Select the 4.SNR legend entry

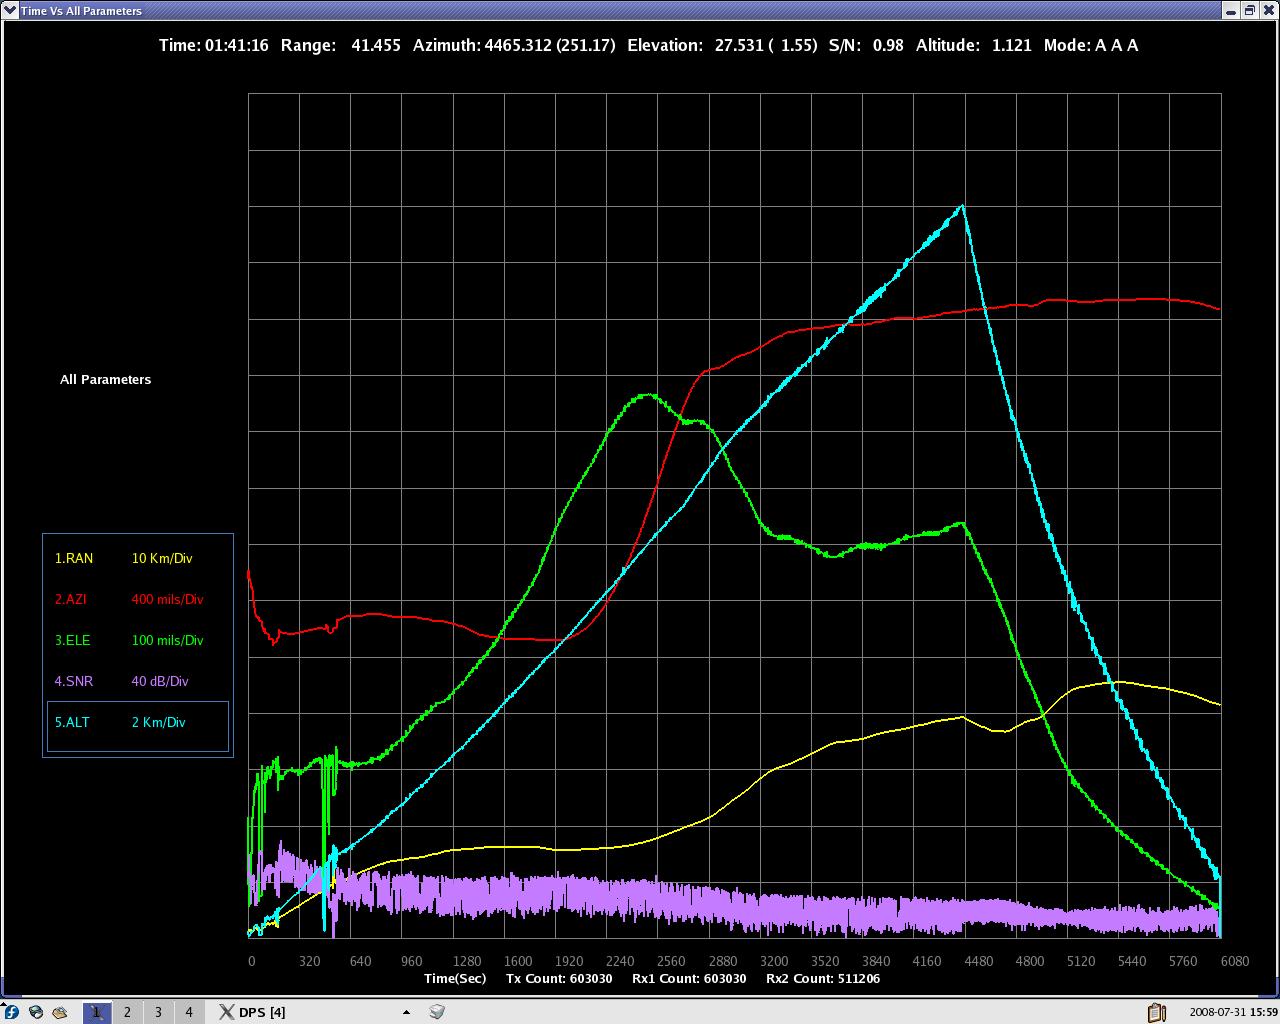click(x=73, y=681)
